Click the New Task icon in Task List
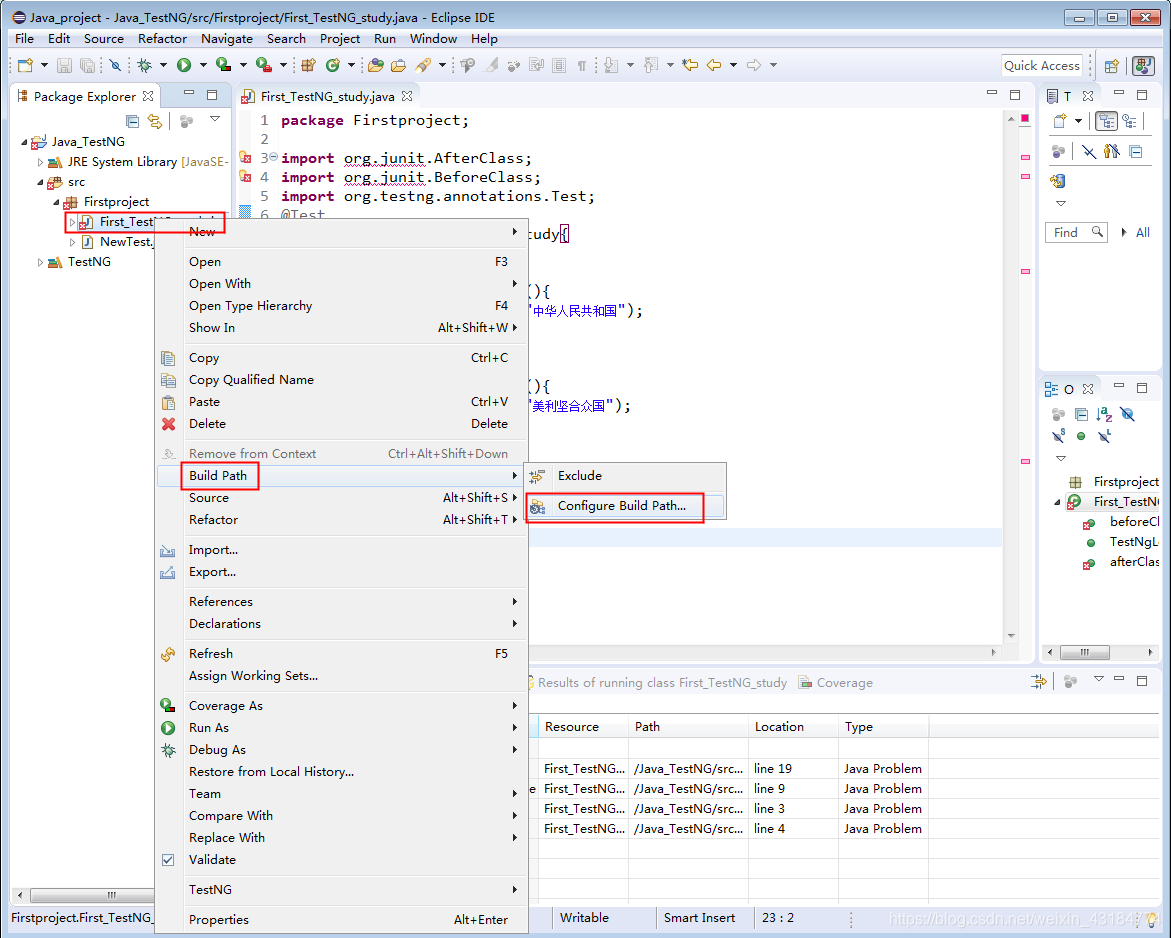Image resolution: width=1171 pixels, height=938 pixels. 1060,121
